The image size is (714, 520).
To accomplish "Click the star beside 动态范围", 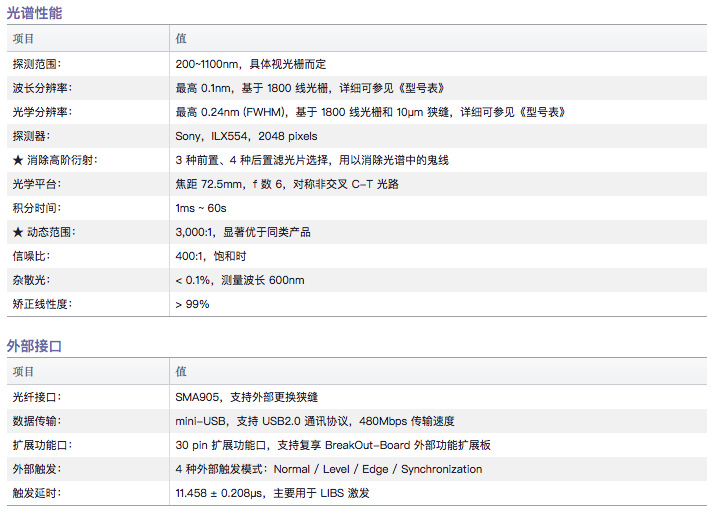I will pos(18,232).
